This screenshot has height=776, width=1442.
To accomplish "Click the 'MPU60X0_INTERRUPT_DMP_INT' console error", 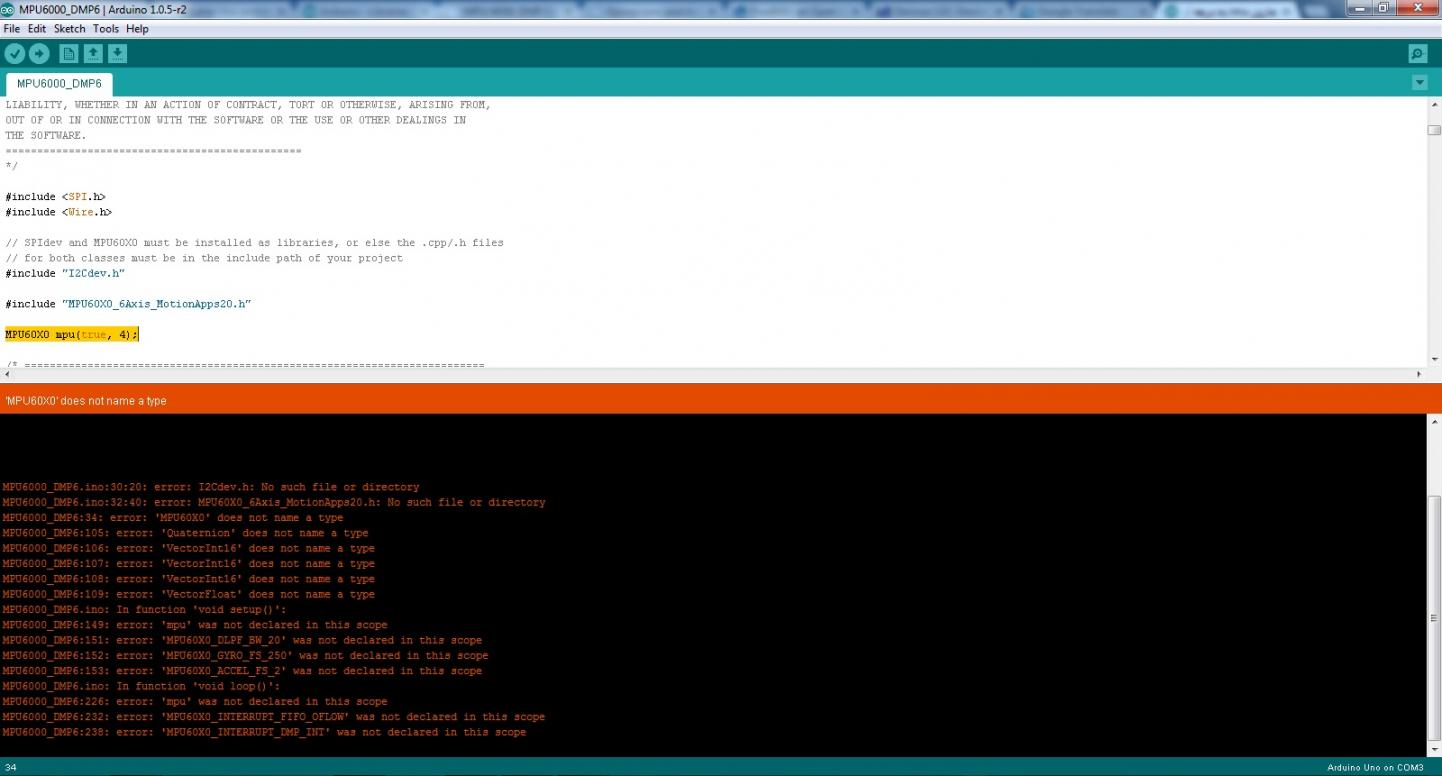I will (x=264, y=732).
